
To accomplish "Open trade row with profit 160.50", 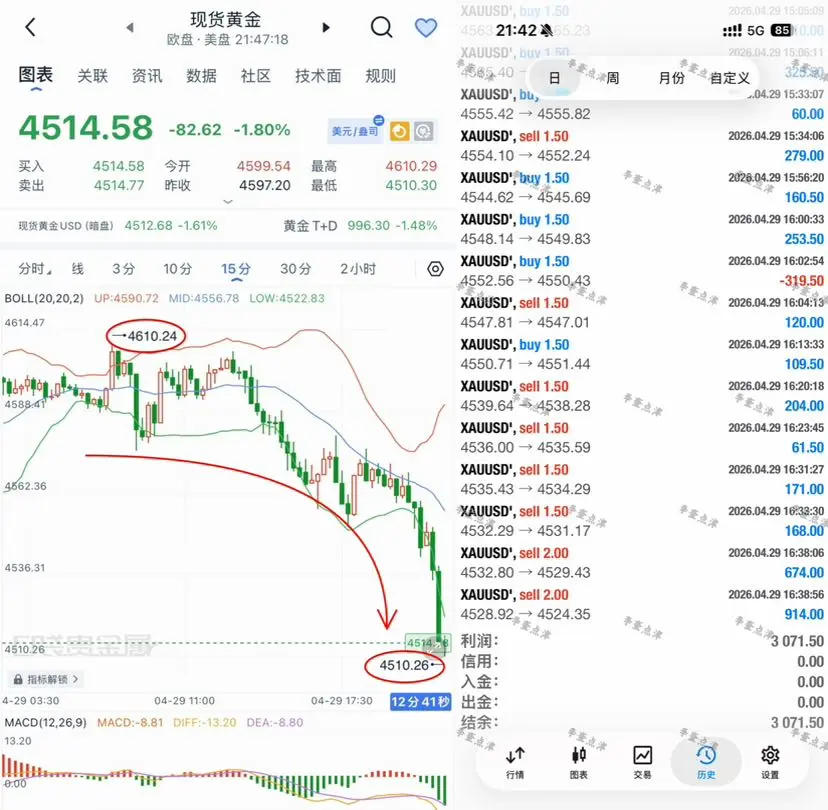I will (642, 187).
